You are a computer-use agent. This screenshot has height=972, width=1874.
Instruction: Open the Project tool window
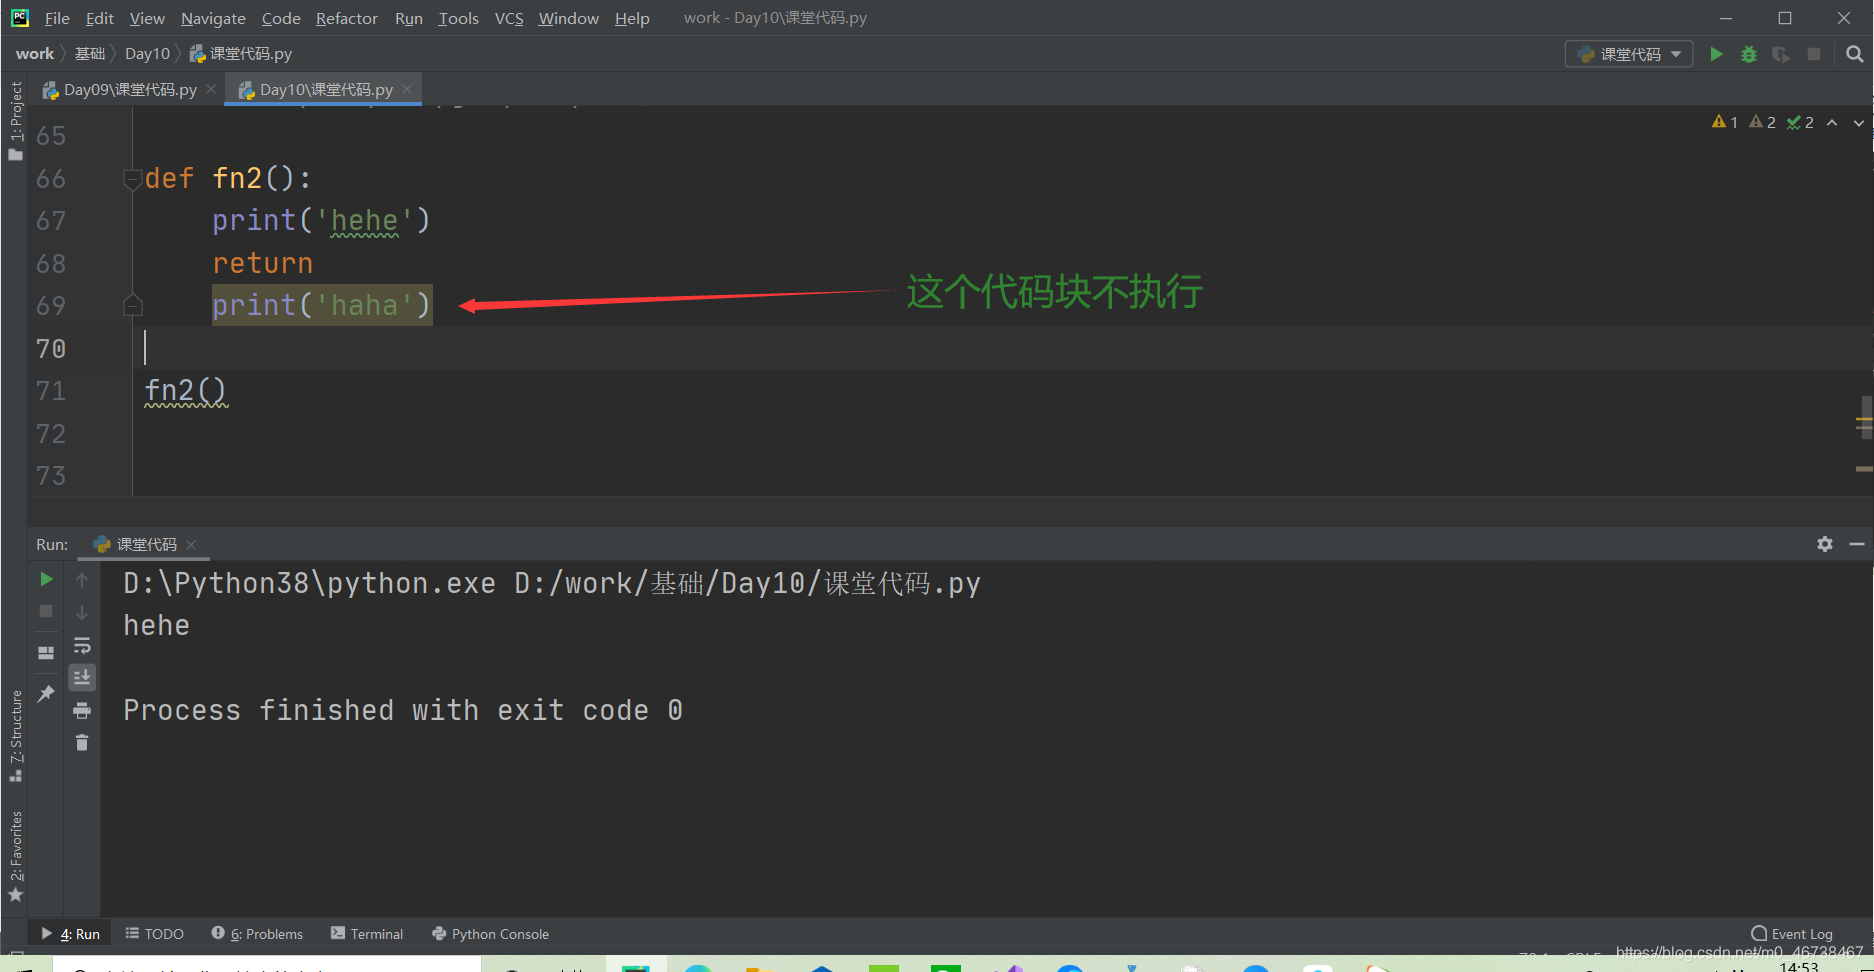tap(15, 120)
